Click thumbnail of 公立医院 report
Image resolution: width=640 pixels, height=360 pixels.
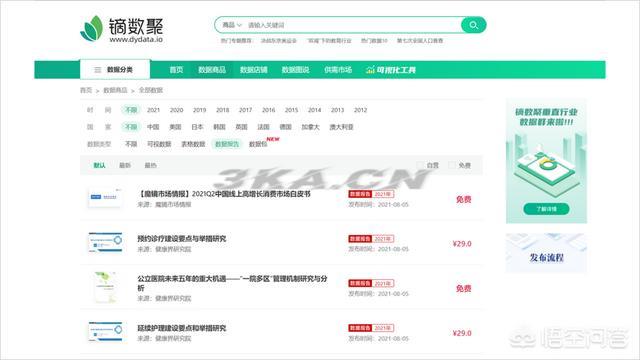pos(105,287)
